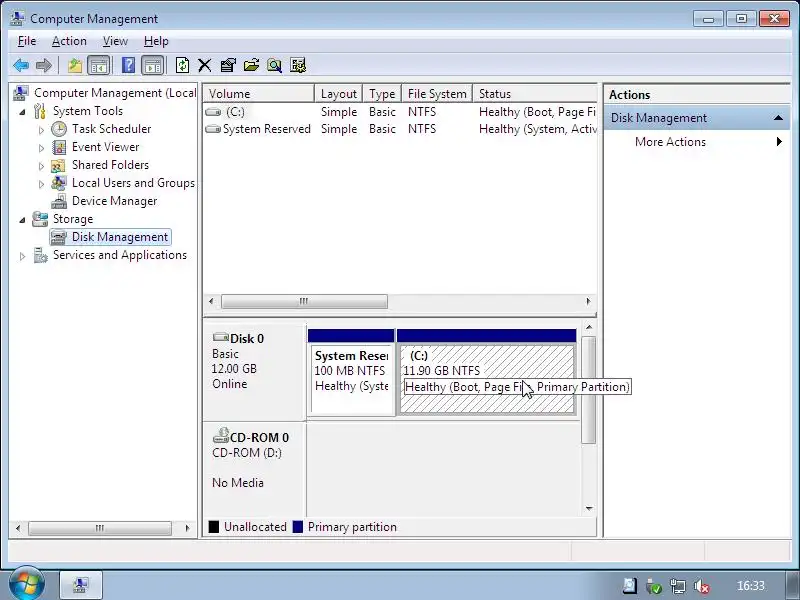The width and height of the screenshot is (800, 600).
Task: Click the Explore magnifier toolbar icon
Action: [x=274, y=65]
